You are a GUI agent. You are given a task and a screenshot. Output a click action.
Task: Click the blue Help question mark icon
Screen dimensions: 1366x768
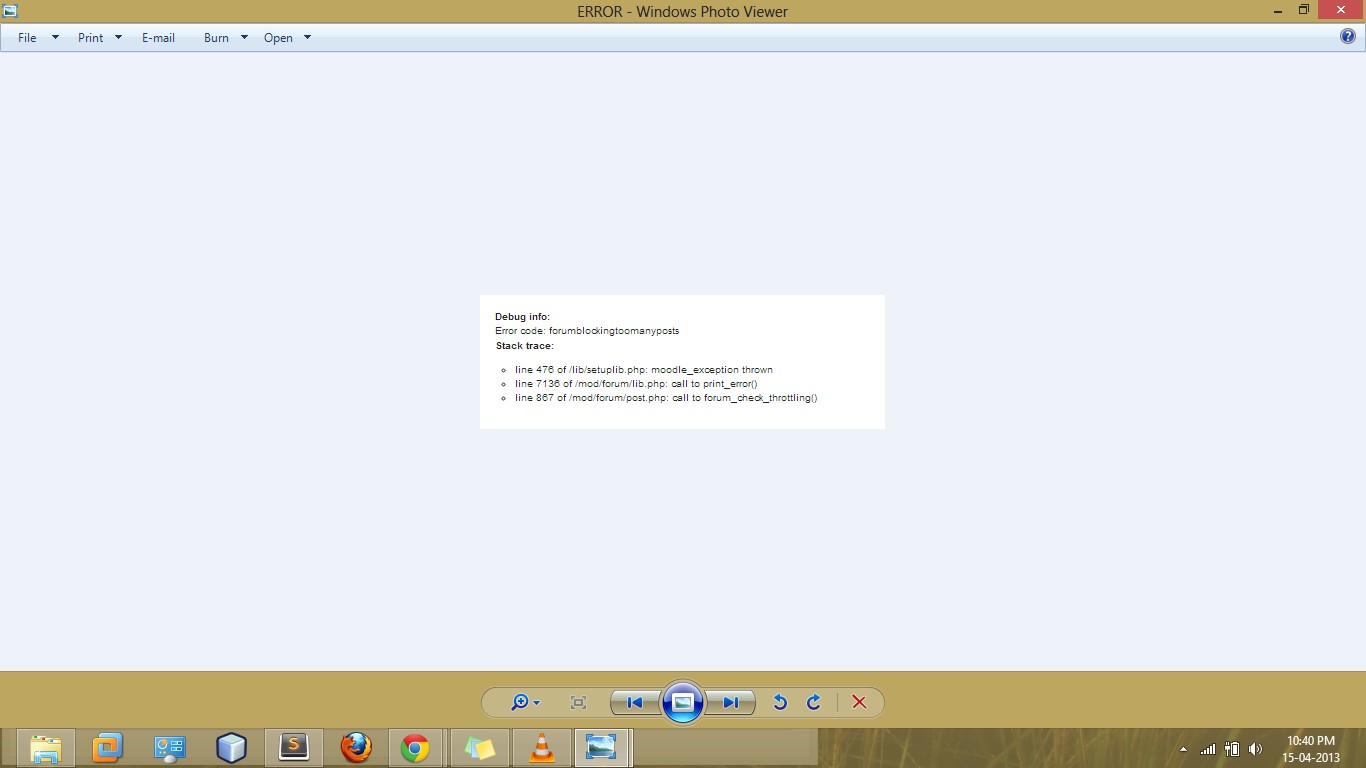pyautogui.click(x=1348, y=37)
